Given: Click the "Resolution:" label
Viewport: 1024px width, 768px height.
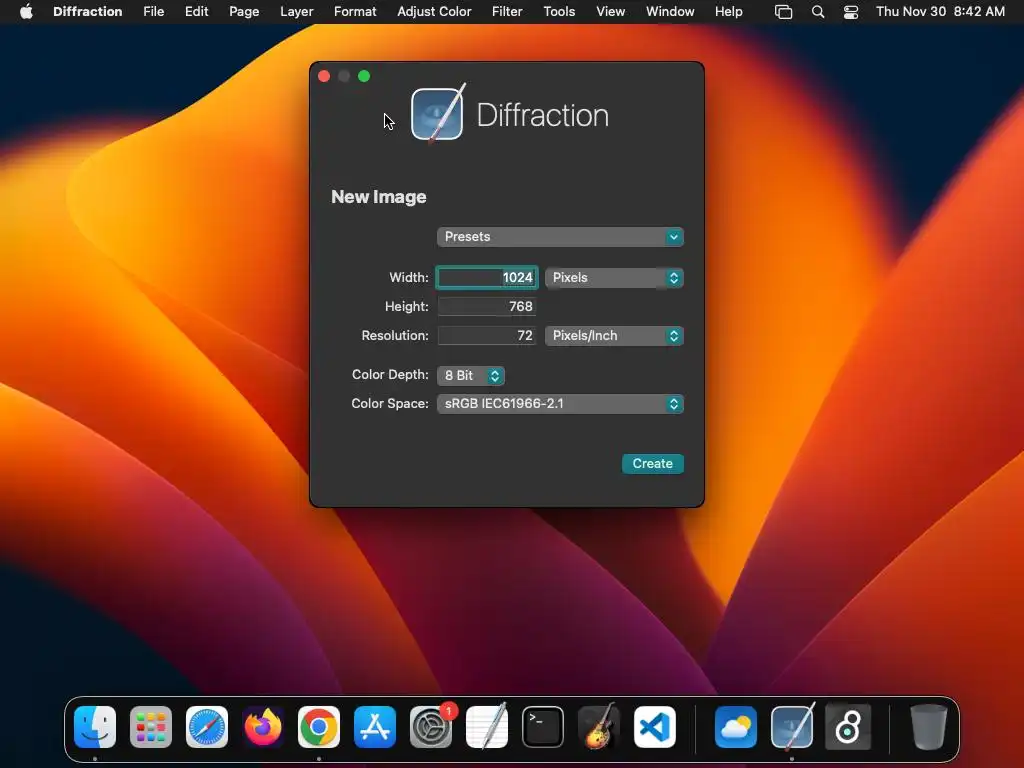Looking at the screenshot, I should pyautogui.click(x=395, y=336).
